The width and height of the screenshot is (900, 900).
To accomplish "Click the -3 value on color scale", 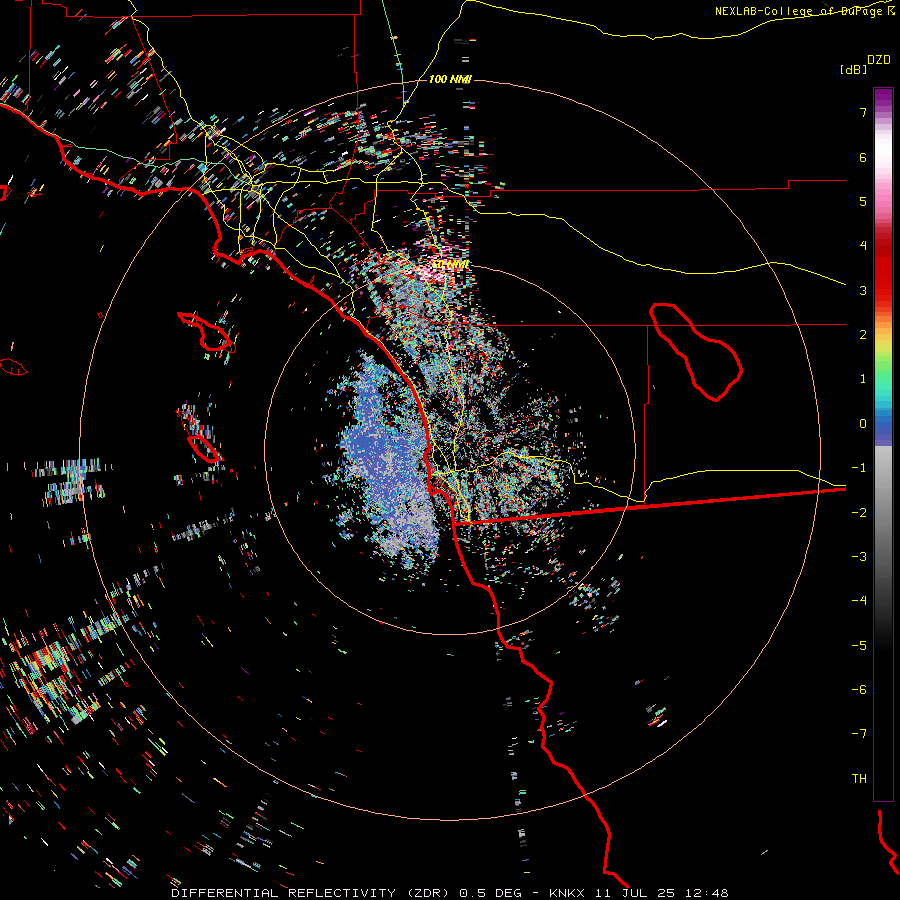I will [x=859, y=557].
